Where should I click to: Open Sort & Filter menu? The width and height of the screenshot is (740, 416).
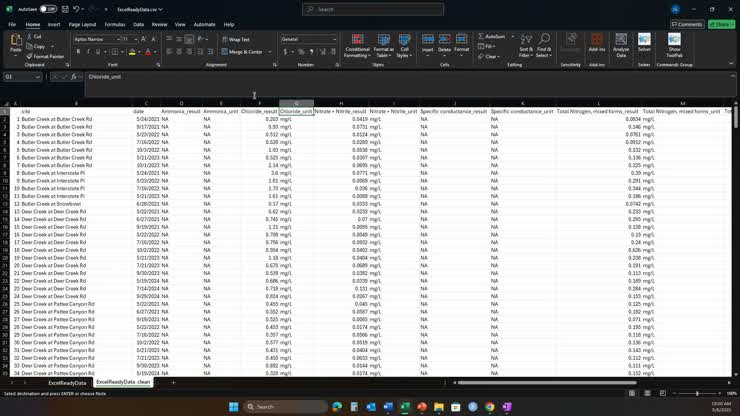tap(526, 46)
